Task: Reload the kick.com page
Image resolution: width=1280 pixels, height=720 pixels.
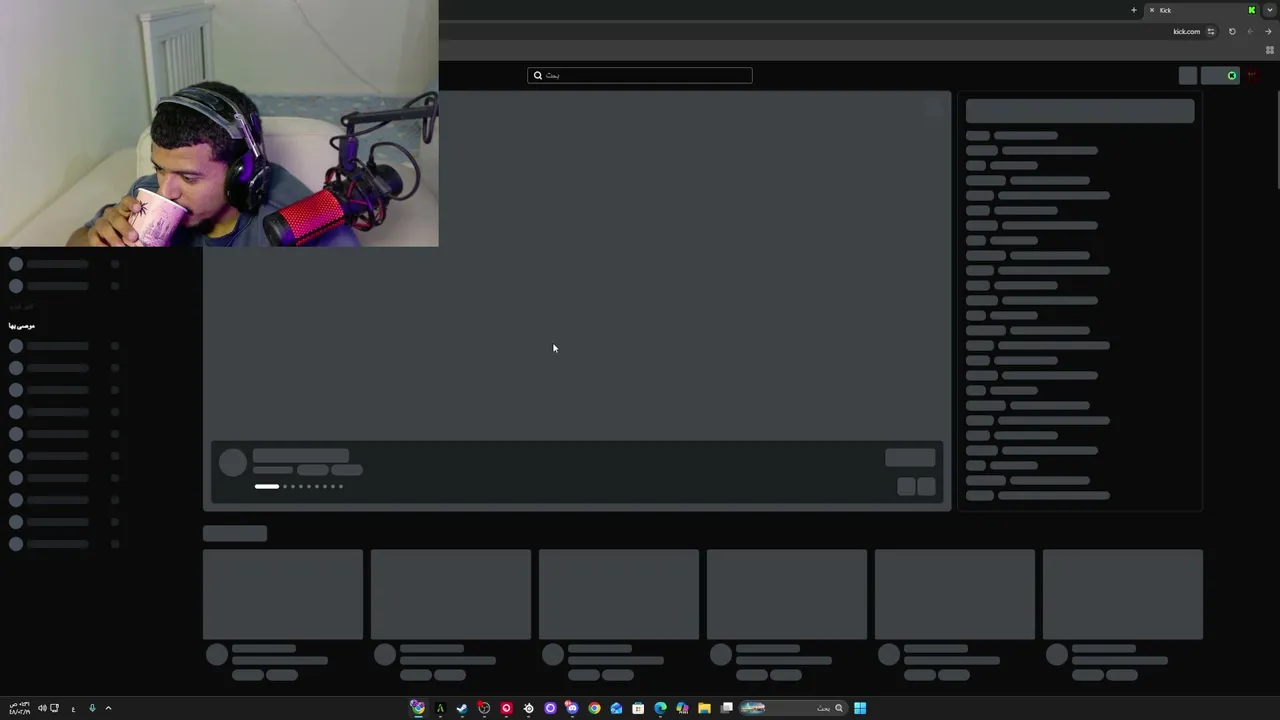Action: pyautogui.click(x=1232, y=32)
